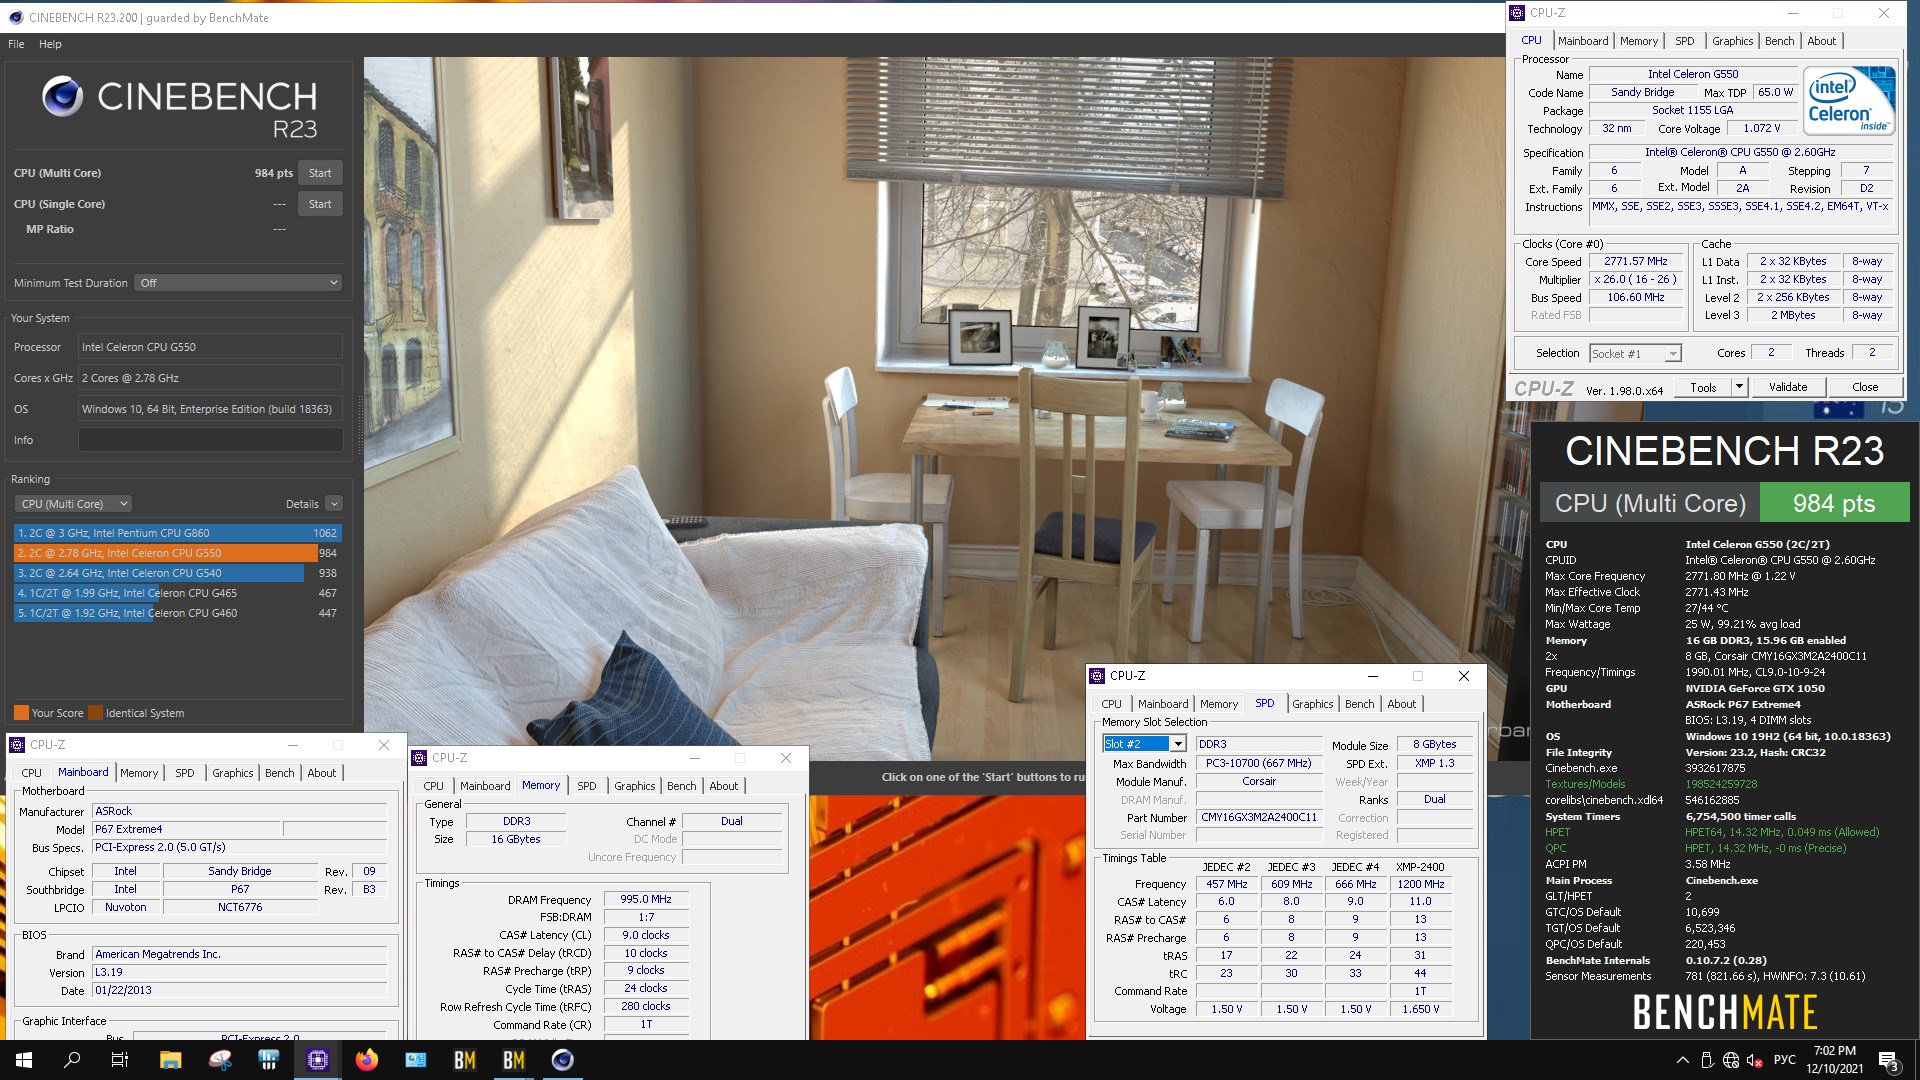Image resolution: width=1920 pixels, height=1080 pixels.
Task: Open Task View on the taskbar
Action: coord(120,1060)
